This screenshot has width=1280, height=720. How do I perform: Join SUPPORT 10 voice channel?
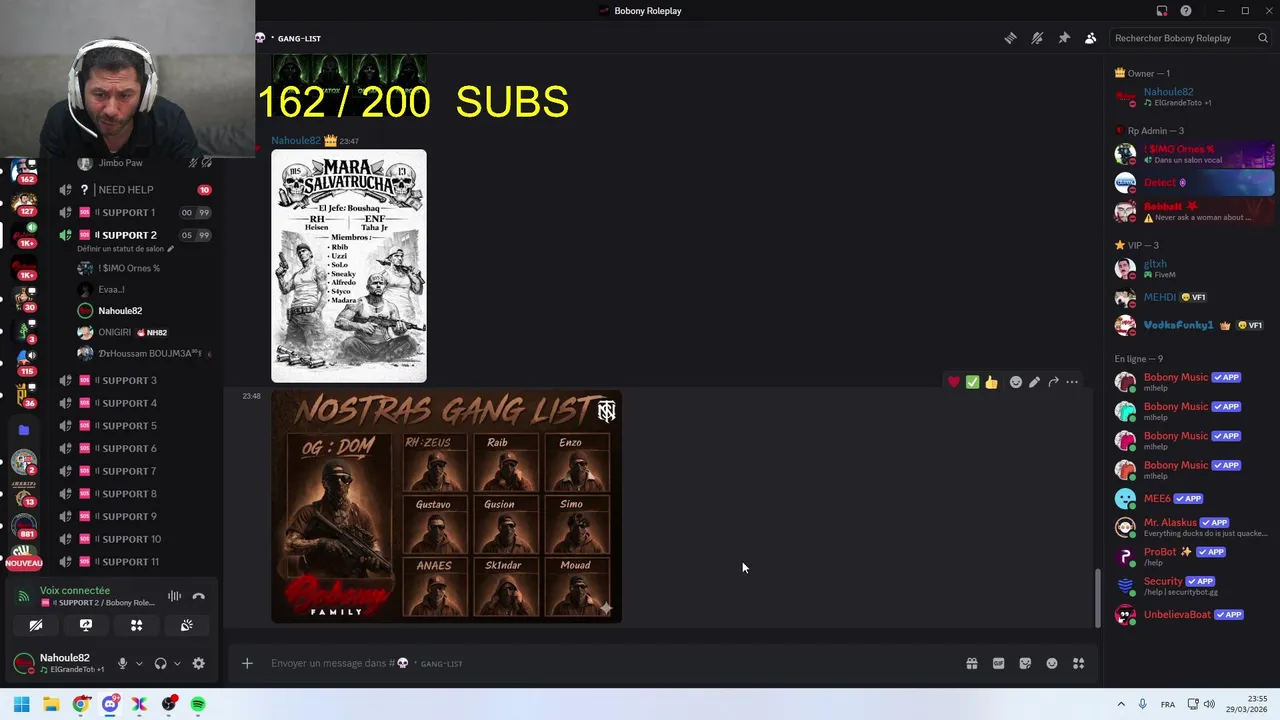[x=136, y=539]
